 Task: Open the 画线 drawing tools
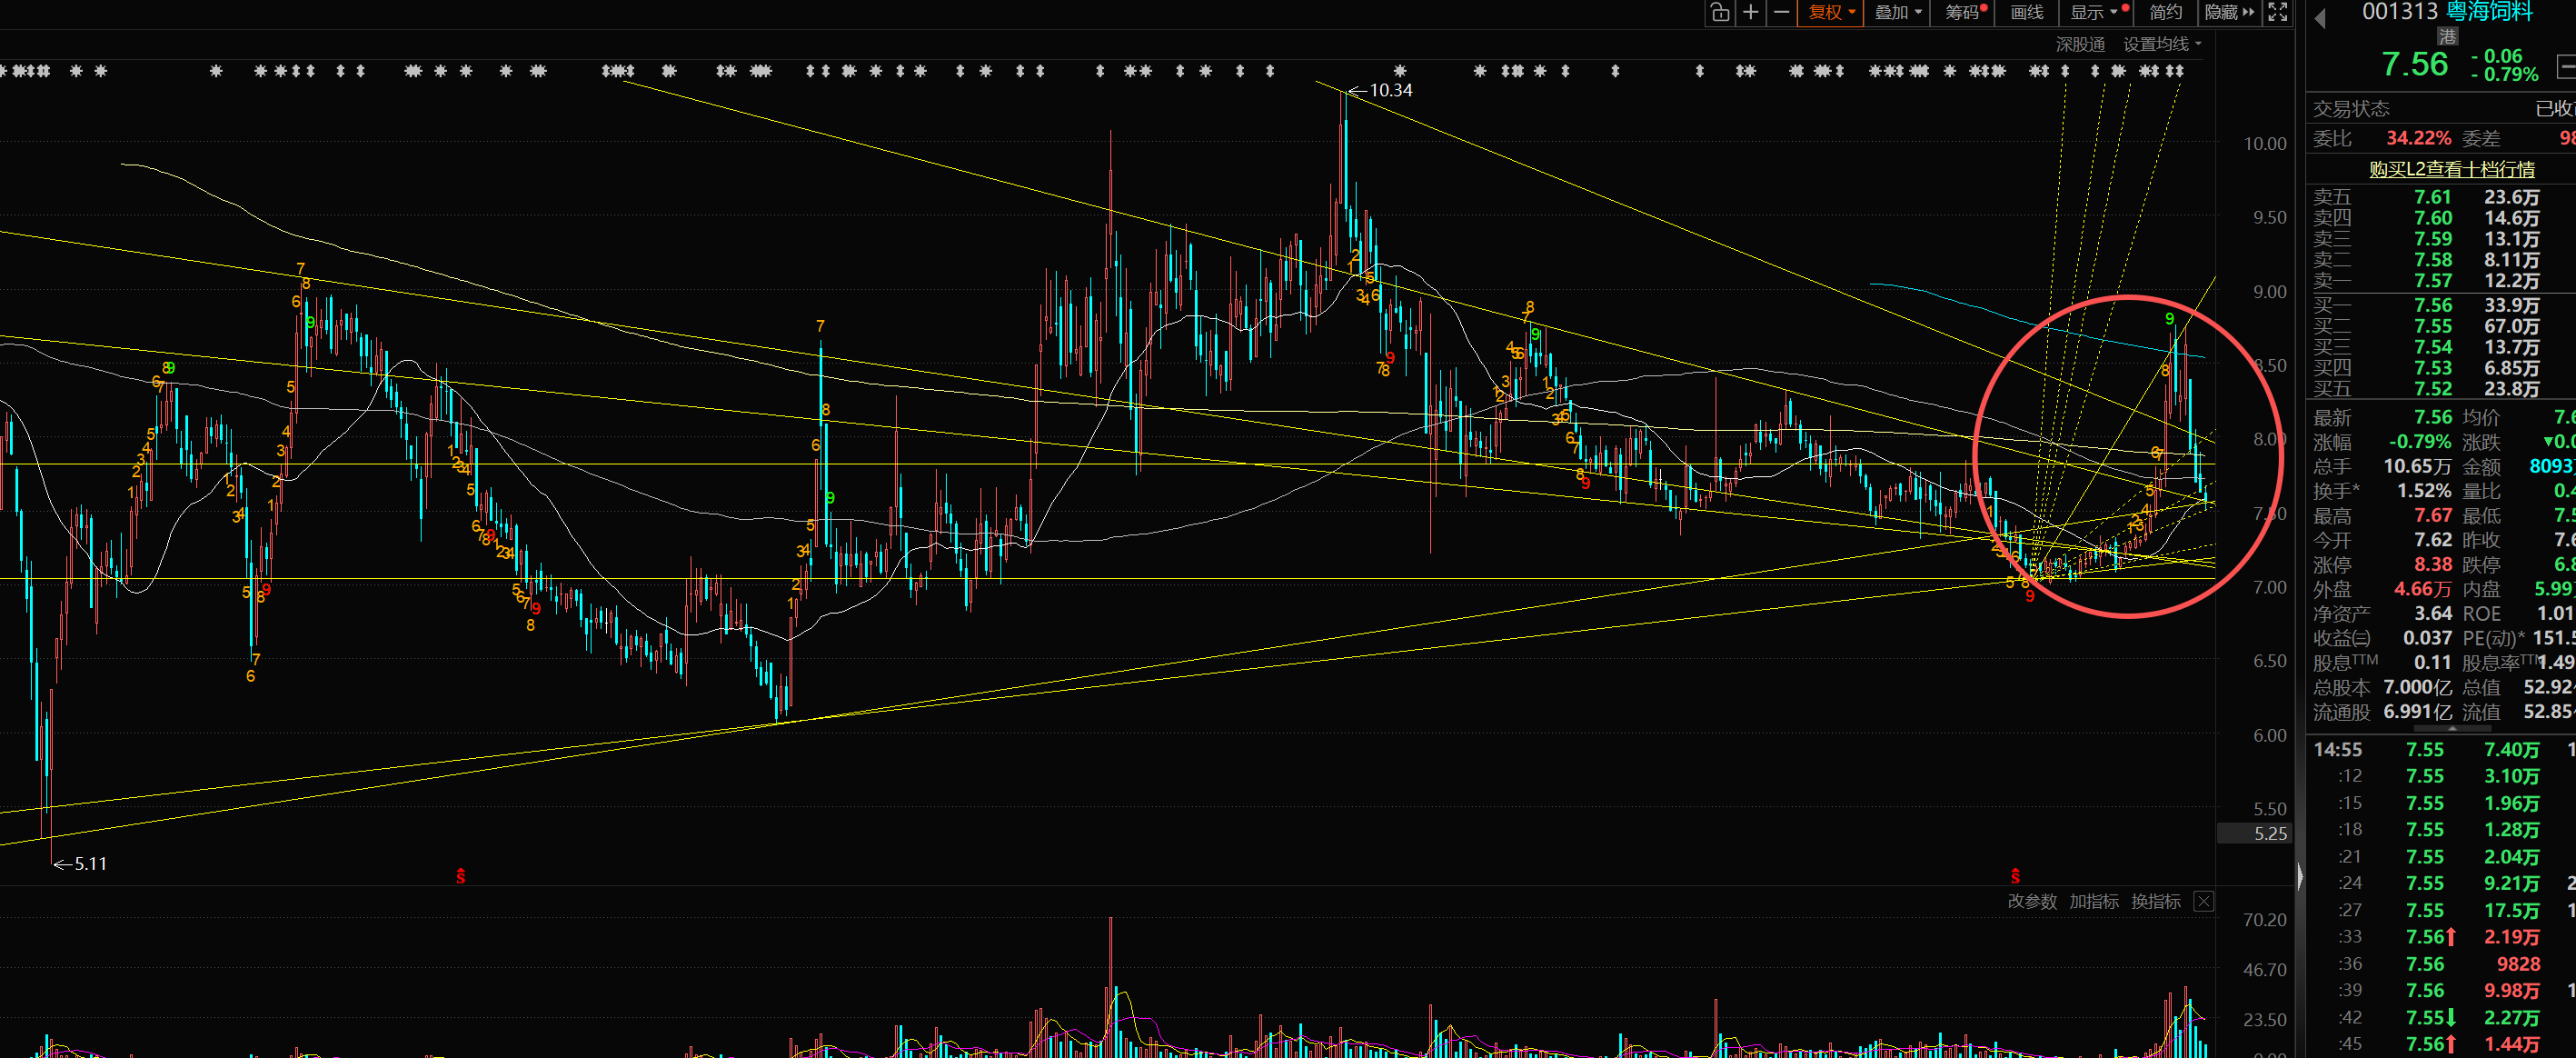click(2027, 12)
